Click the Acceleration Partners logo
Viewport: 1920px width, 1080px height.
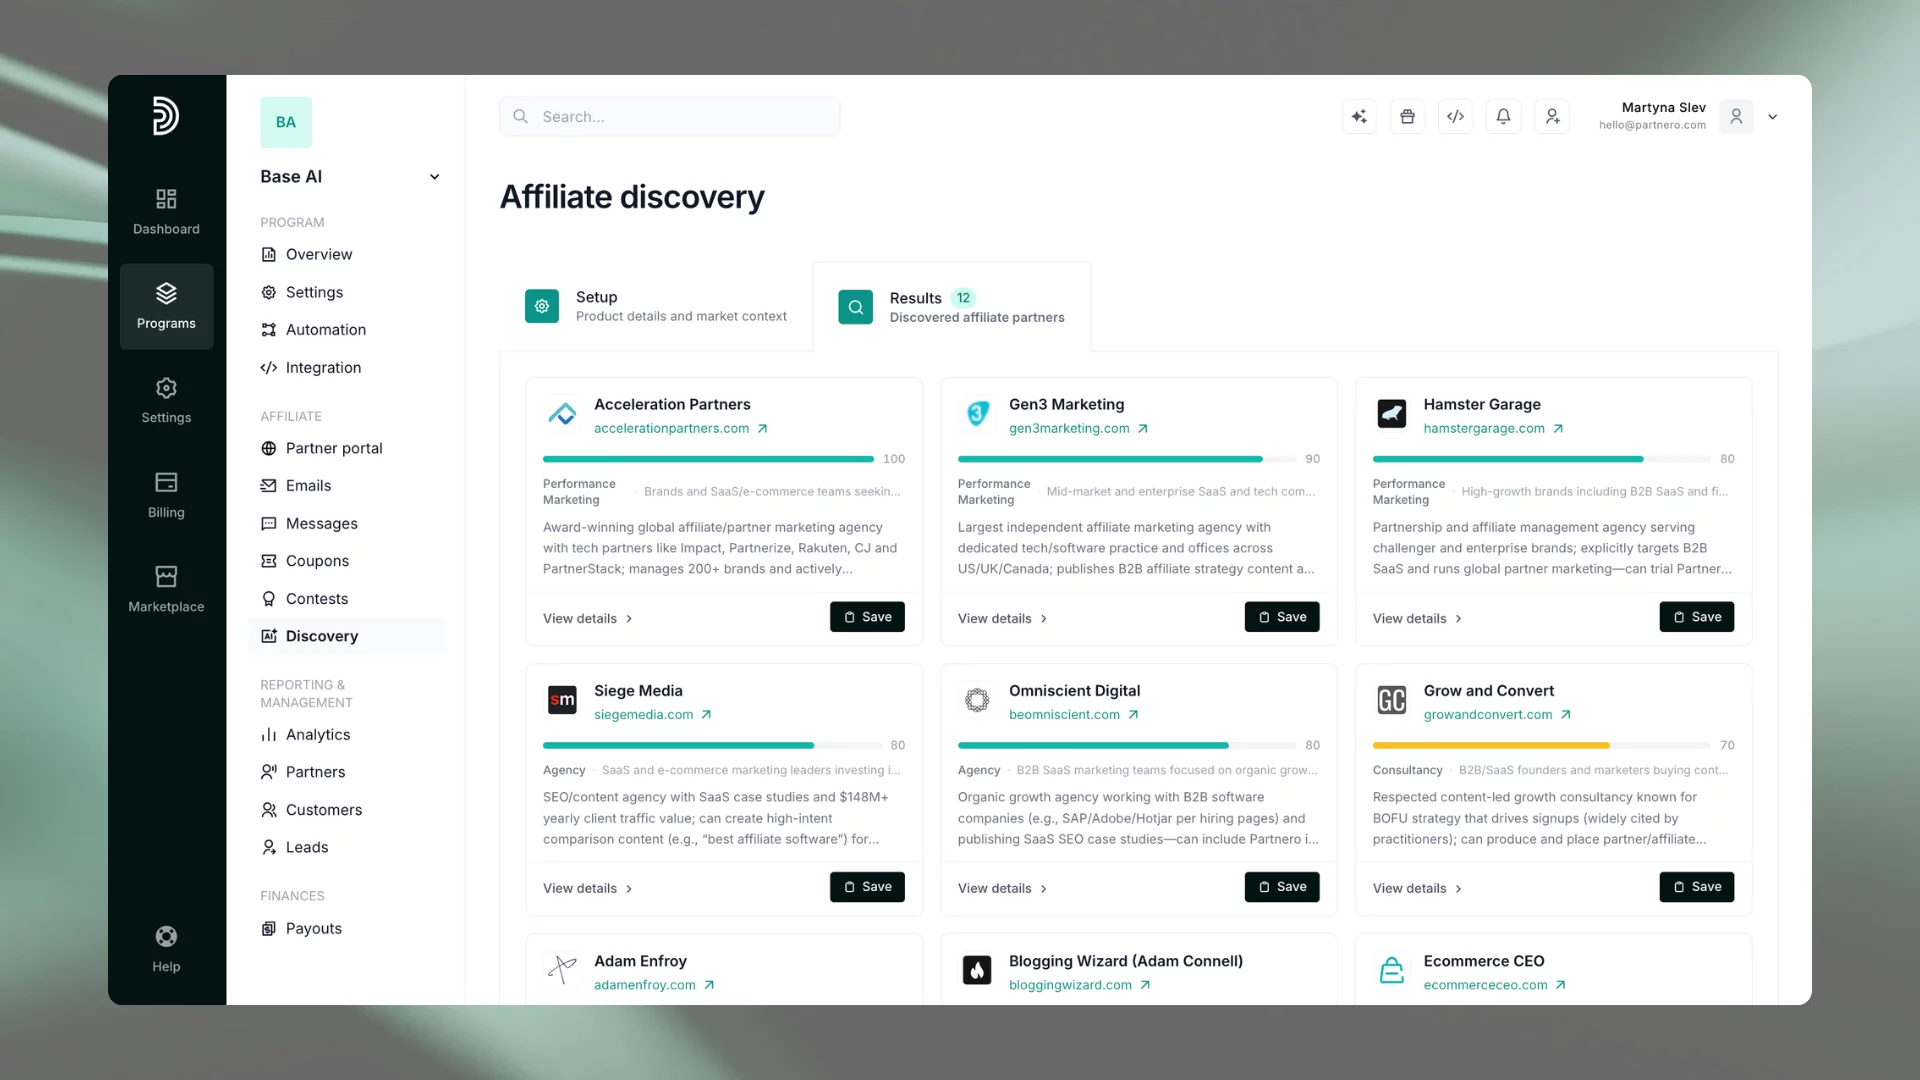(x=562, y=414)
